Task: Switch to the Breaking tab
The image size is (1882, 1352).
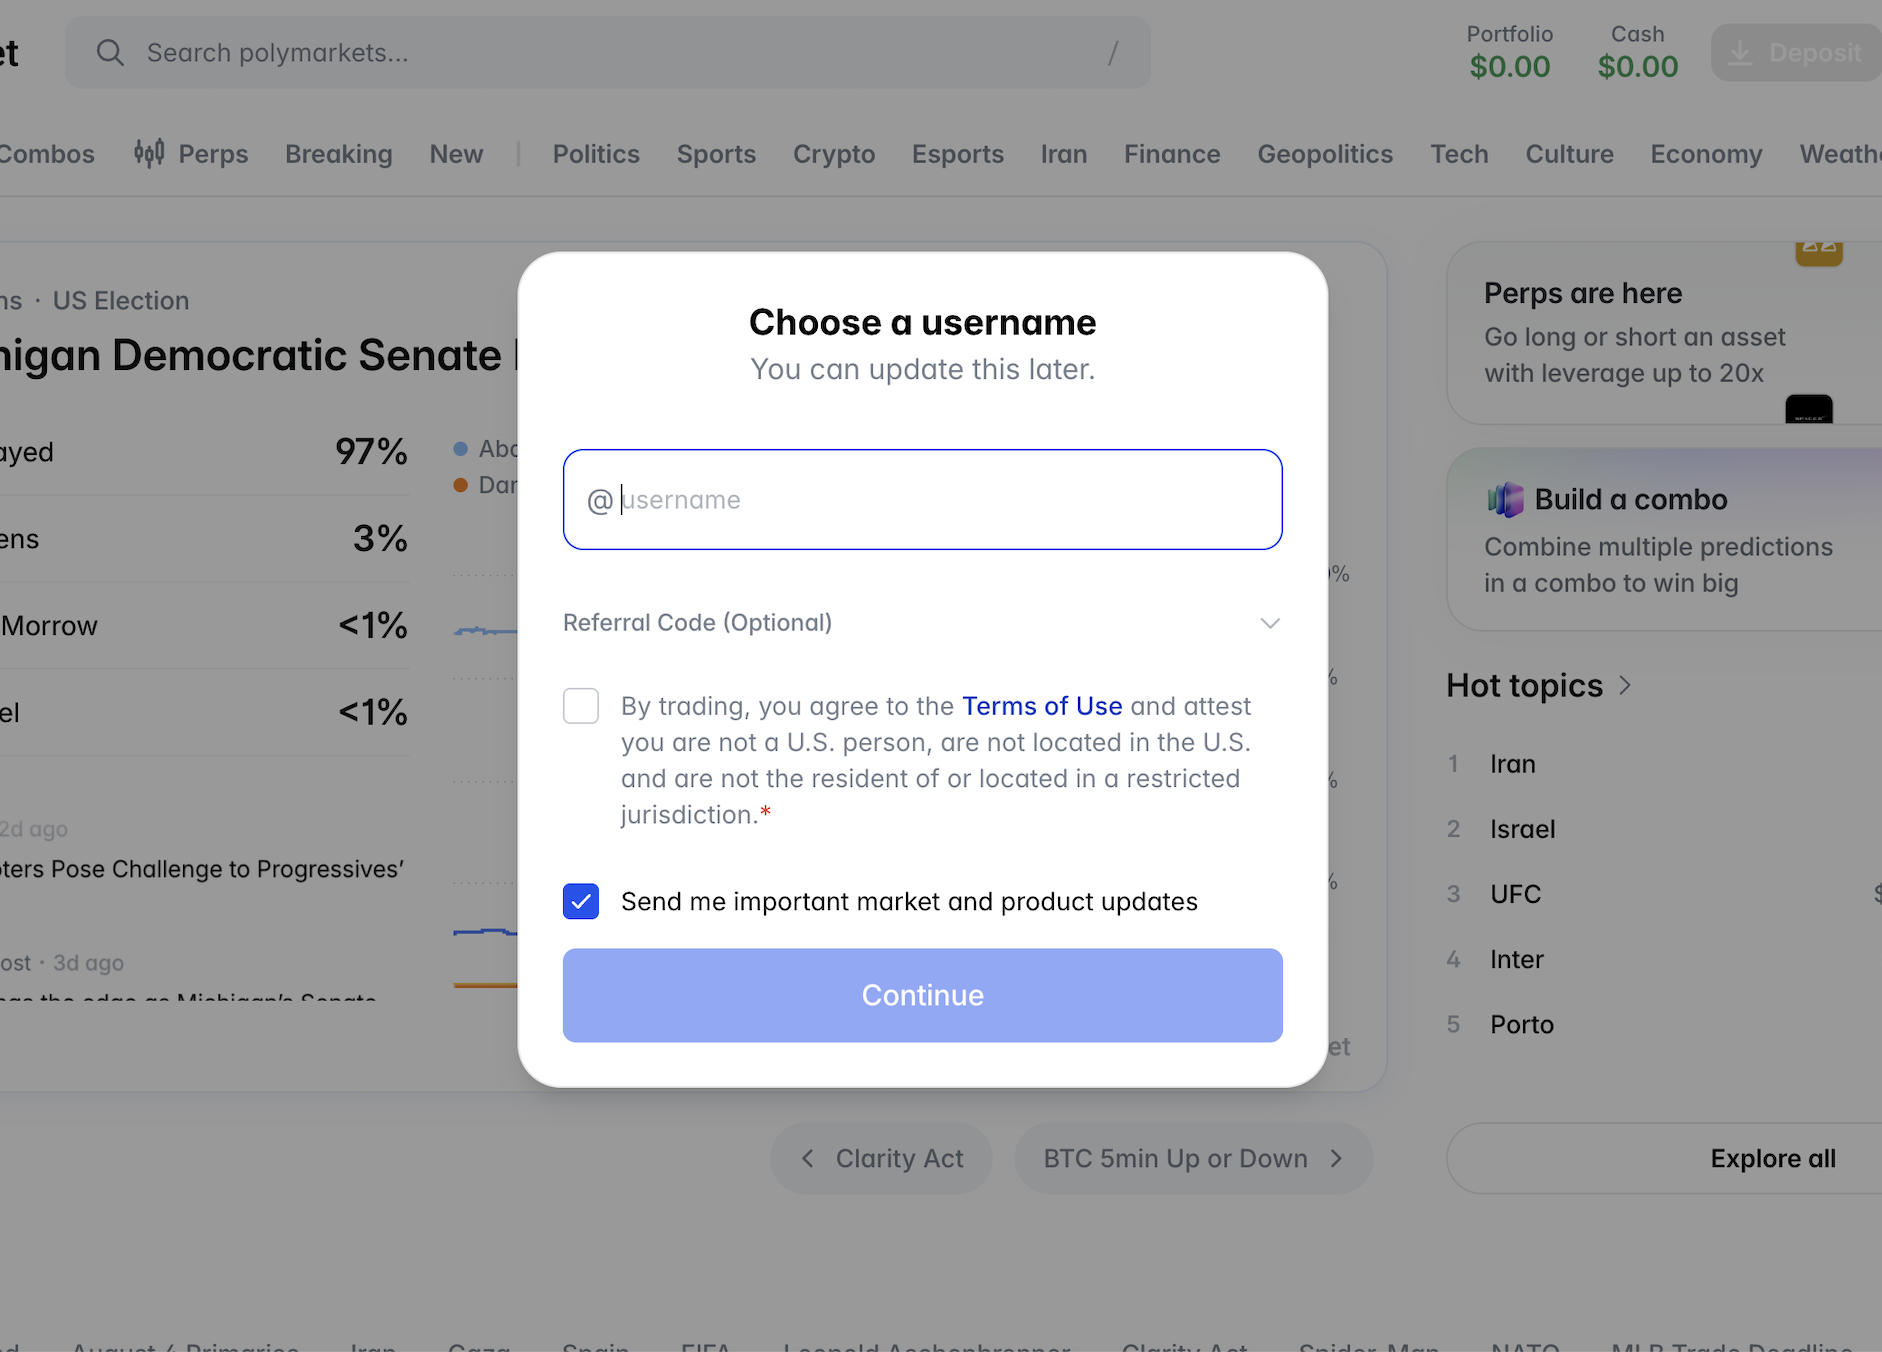Action: [338, 154]
